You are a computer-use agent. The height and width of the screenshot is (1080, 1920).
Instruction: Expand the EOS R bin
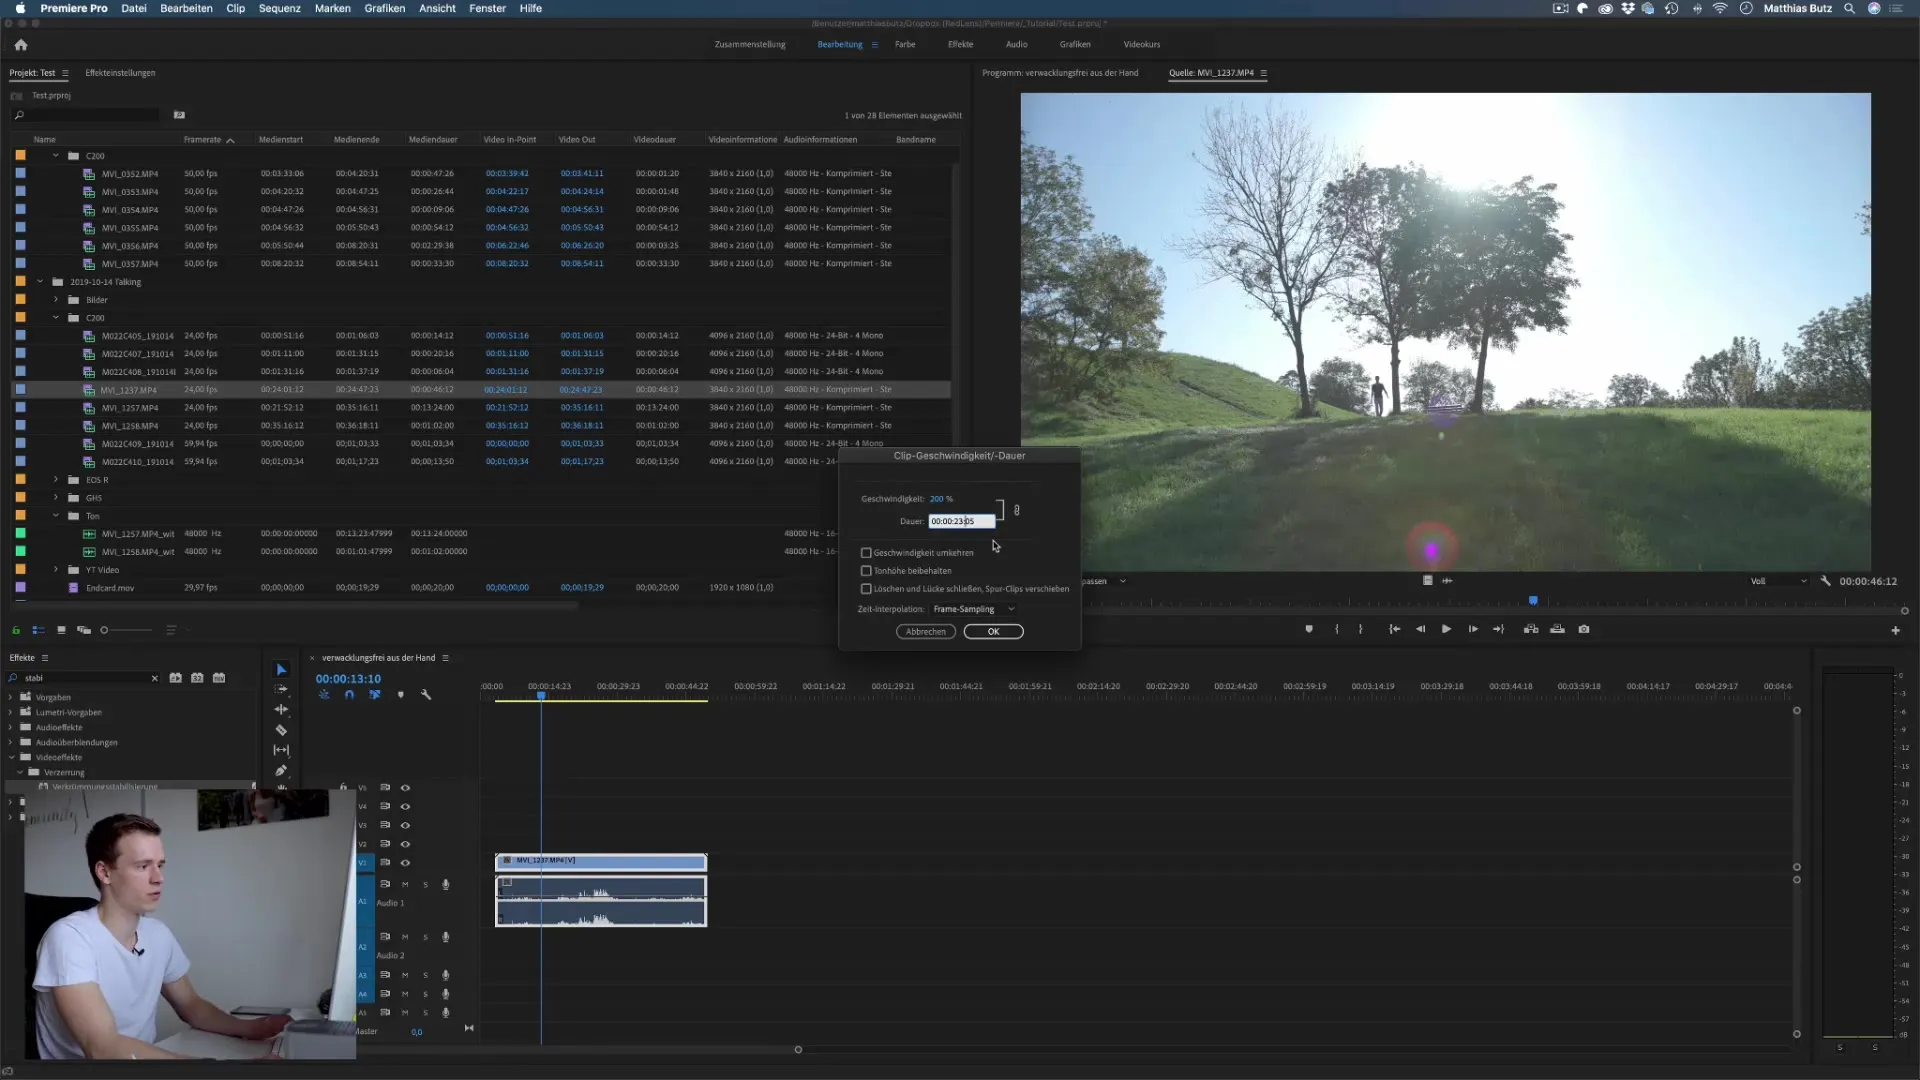pyautogui.click(x=56, y=480)
